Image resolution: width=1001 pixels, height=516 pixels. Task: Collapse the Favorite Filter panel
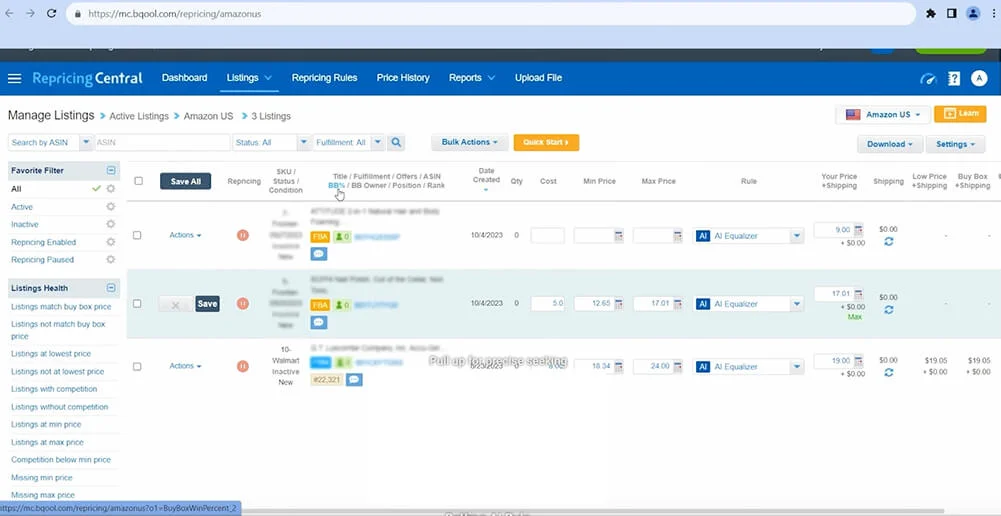click(x=111, y=171)
